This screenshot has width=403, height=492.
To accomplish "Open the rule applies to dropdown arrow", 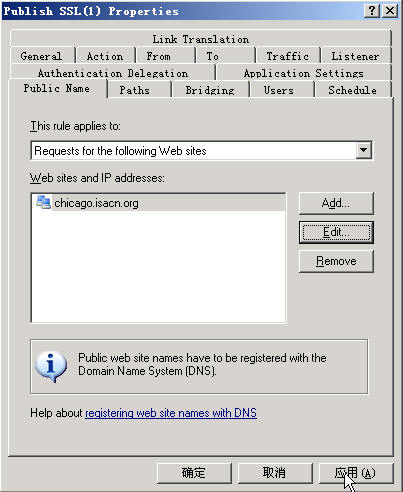I will point(363,150).
